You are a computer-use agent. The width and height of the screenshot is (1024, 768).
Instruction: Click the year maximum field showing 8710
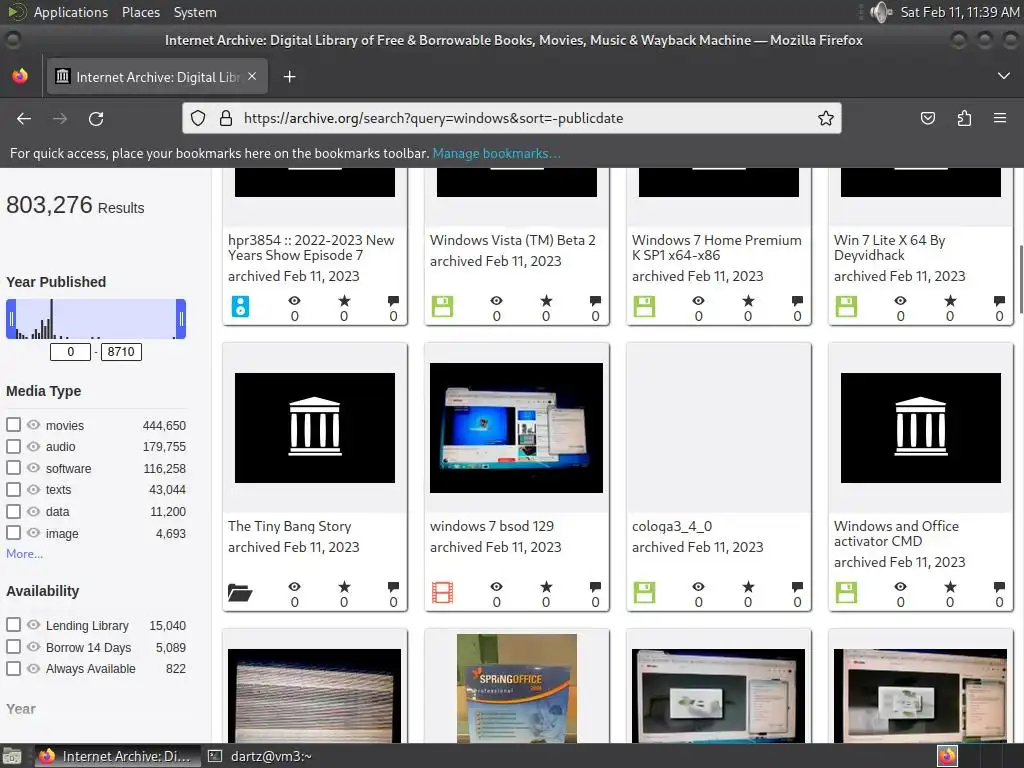tap(121, 351)
